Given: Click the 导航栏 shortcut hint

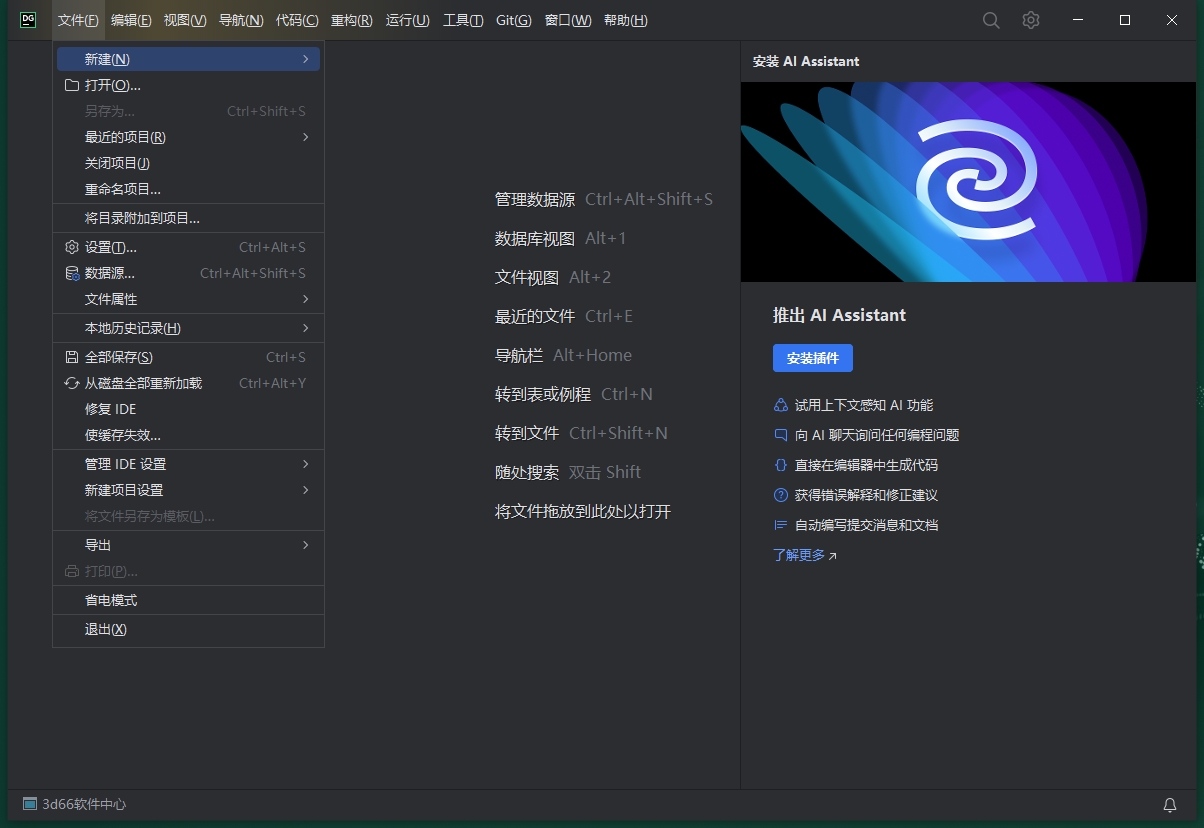Looking at the screenshot, I should click(563, 355).
